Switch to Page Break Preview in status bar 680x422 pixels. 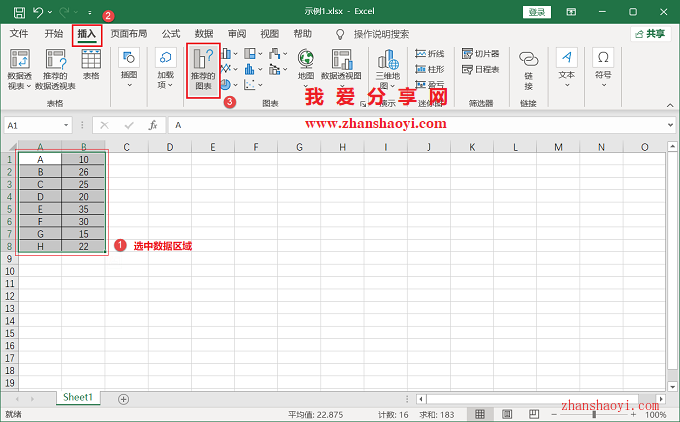click(534, 414)
